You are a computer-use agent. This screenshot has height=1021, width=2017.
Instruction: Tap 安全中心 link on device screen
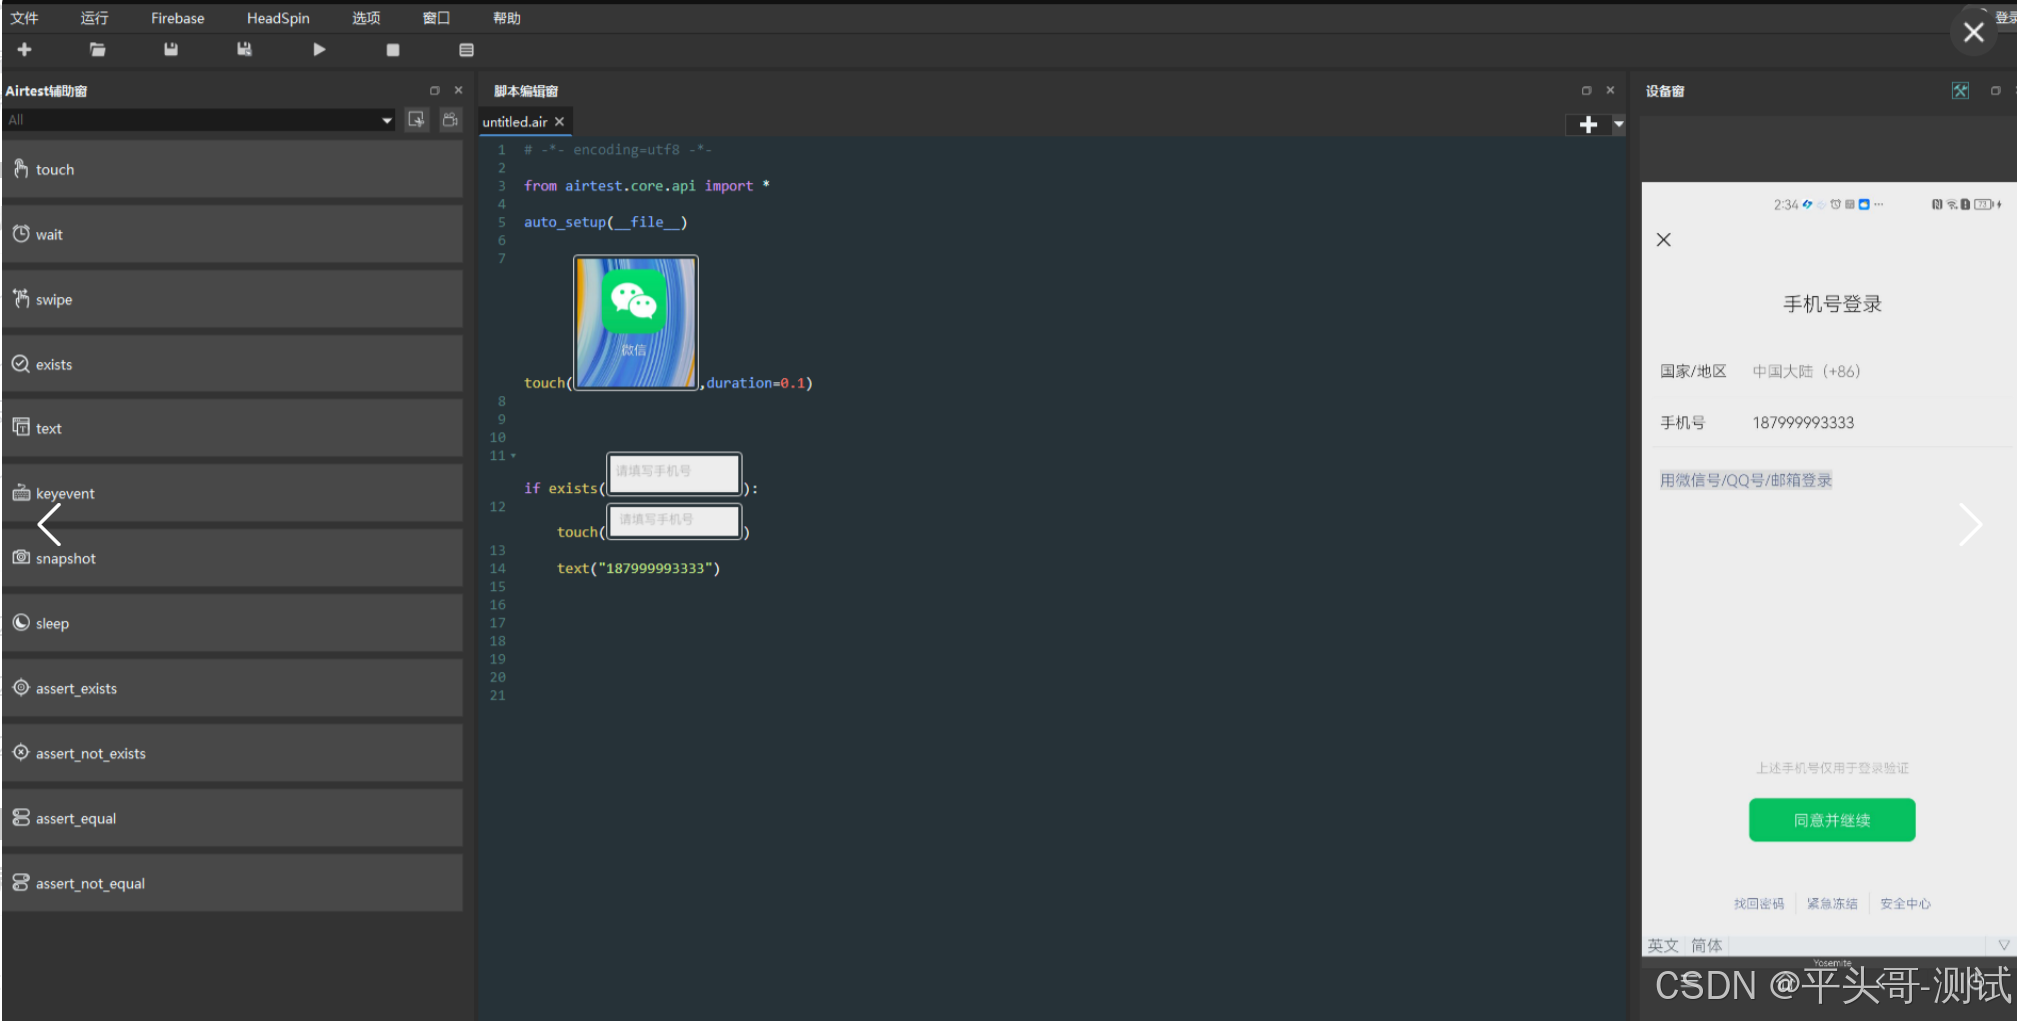[x=1905, y=904]
